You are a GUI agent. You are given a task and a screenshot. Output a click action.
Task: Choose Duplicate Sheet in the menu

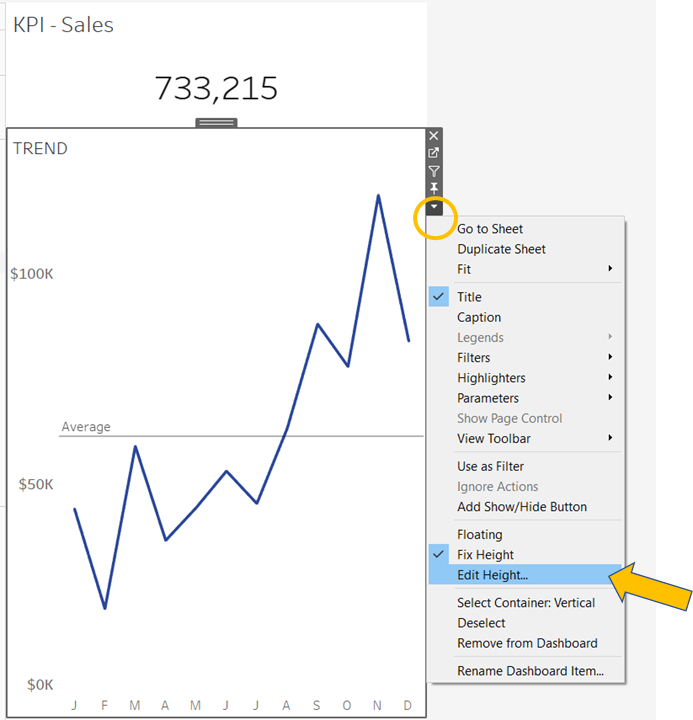[501, 249]
